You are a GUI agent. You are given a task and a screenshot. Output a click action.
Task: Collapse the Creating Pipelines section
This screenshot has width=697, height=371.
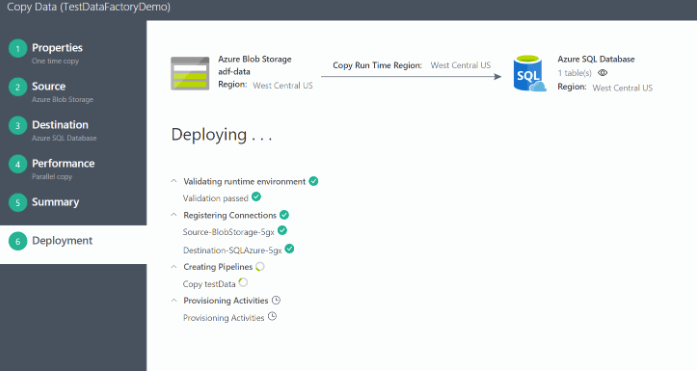coord(174,267)
